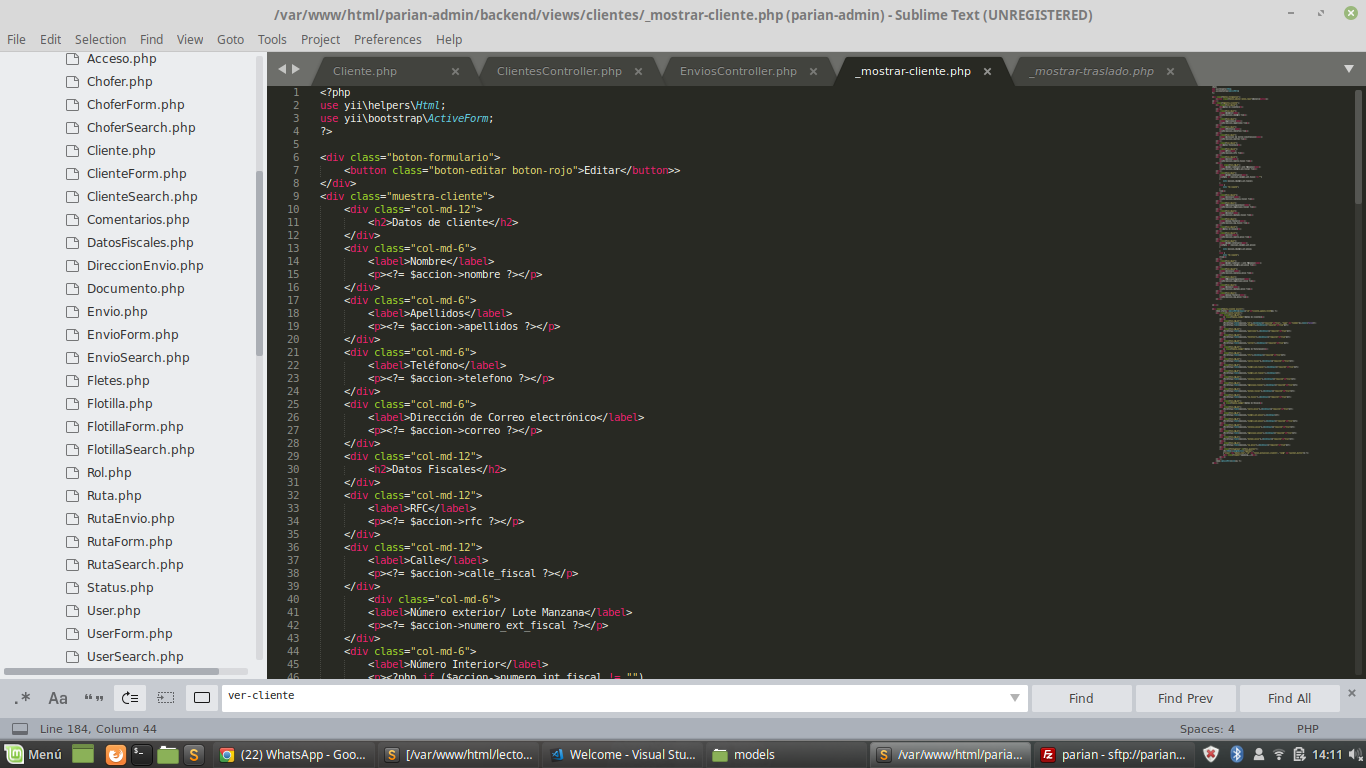Open the Spaces: 4 indentation menu
The image size is (1366, 768).
pos(1207,729)
